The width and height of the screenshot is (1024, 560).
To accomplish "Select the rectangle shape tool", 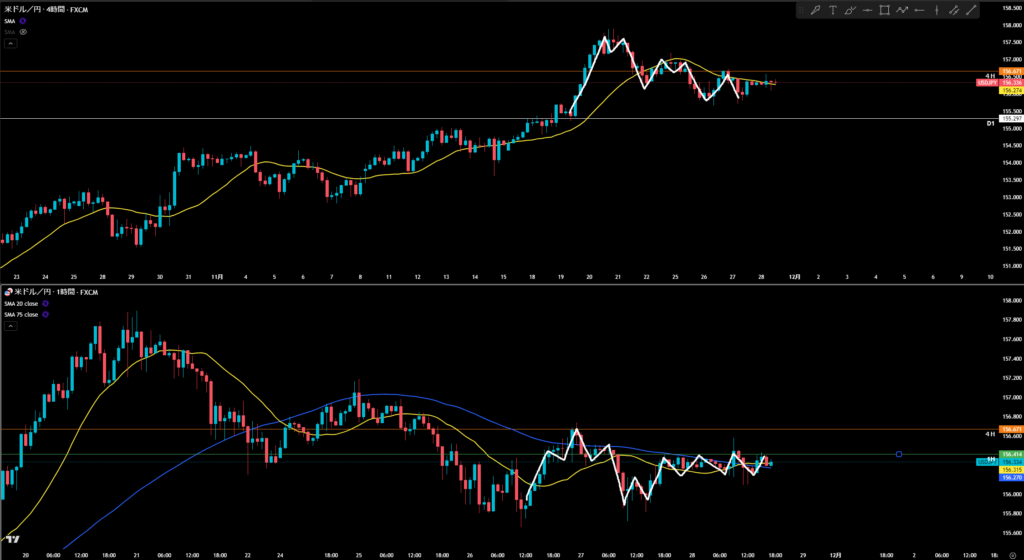I will tap(884, 10).
